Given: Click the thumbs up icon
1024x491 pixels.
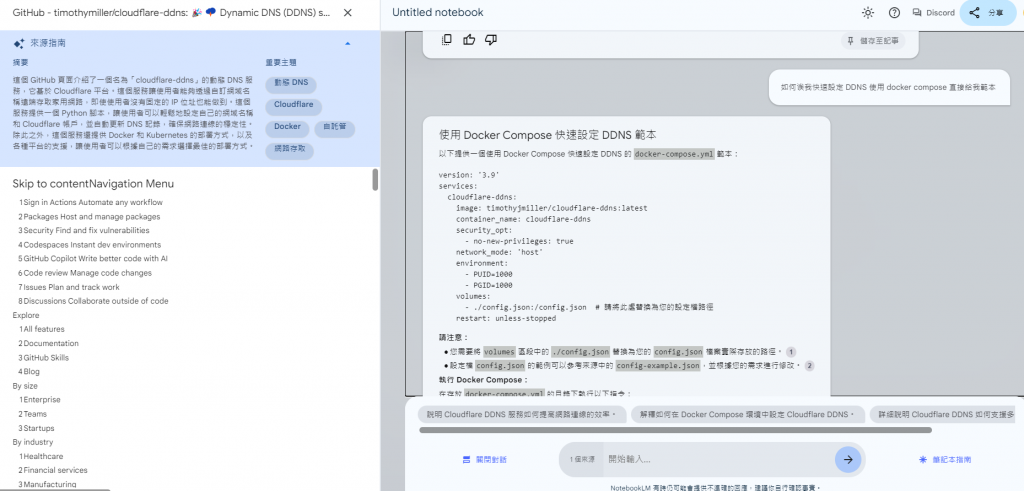Looking at the screenshot, I should click(x=469, y=40).
